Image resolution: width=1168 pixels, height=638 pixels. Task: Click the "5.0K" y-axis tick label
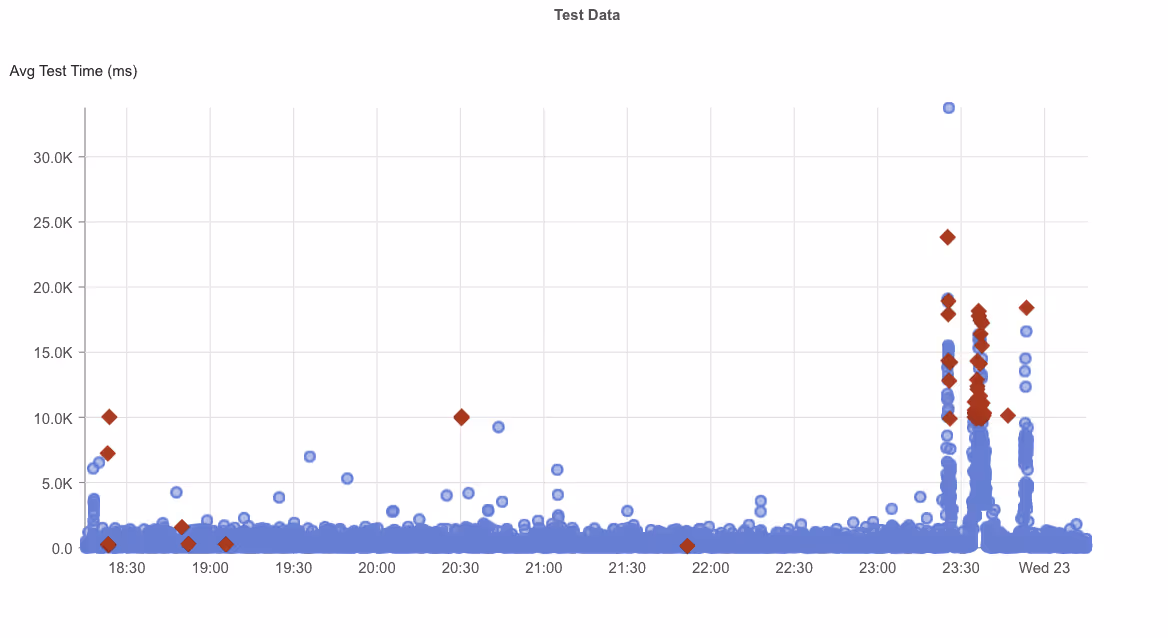(x=57, y=484)
